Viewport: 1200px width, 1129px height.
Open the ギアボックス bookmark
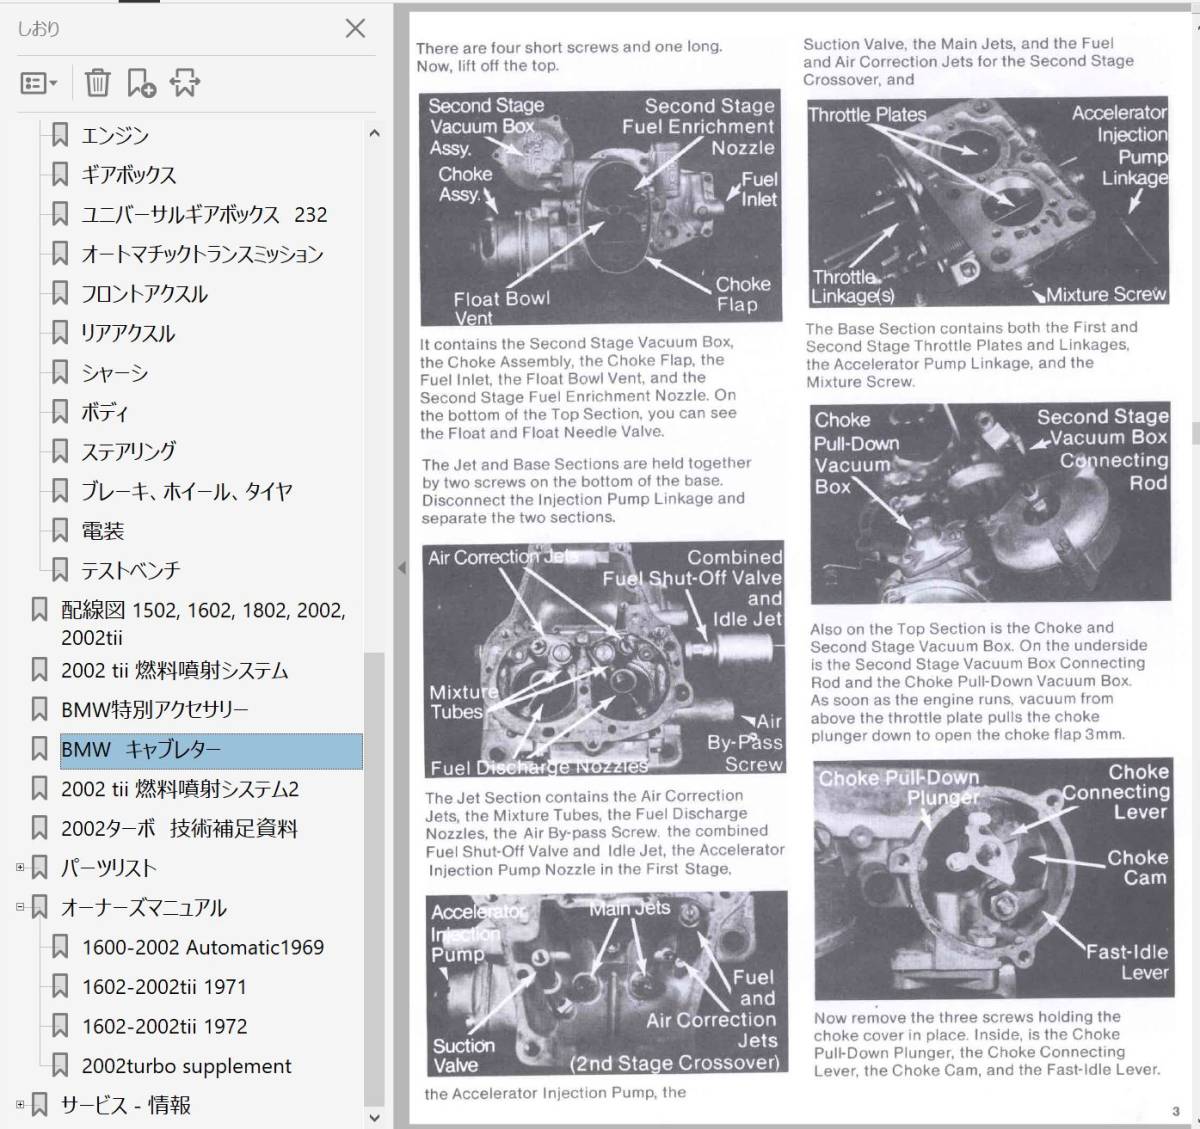(x=129, y=174)
